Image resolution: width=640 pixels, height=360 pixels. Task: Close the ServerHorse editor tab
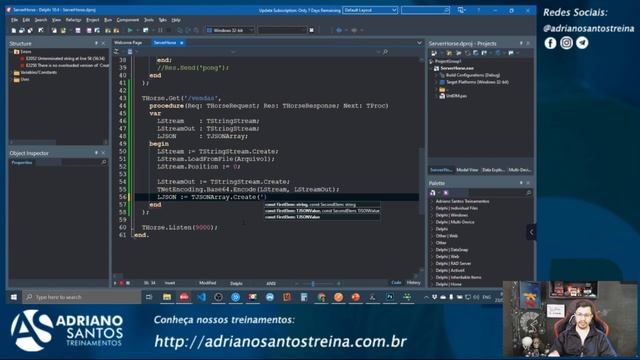pyautogui.click(x=182, y=42)
